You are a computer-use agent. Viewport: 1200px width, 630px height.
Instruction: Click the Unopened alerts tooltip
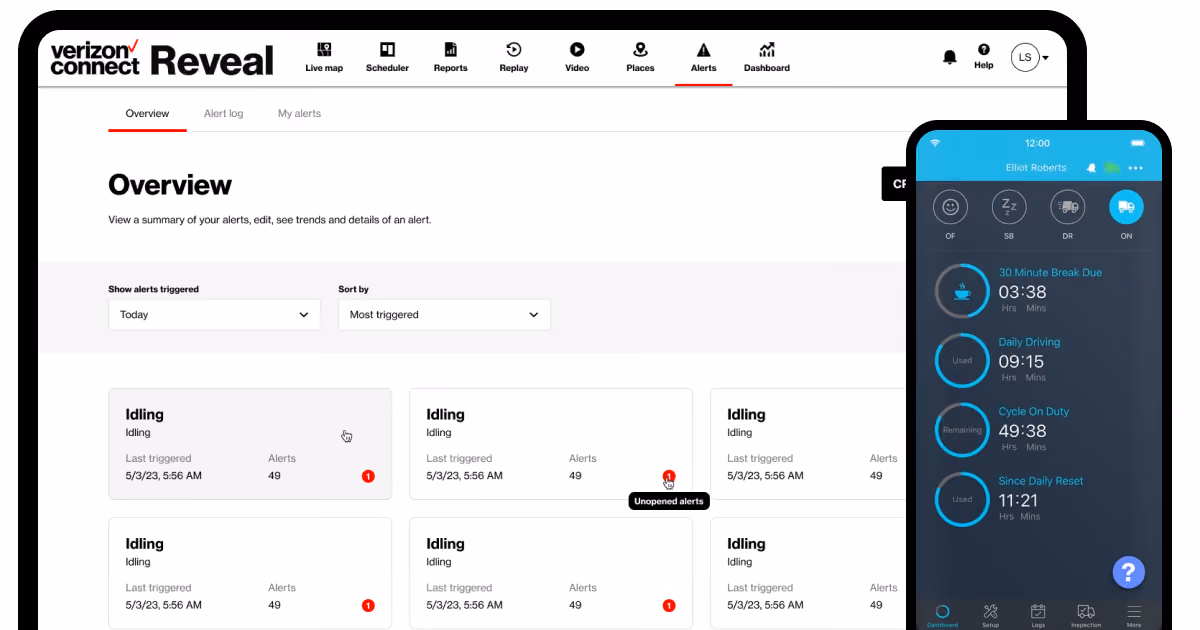(x=669, y=501)
